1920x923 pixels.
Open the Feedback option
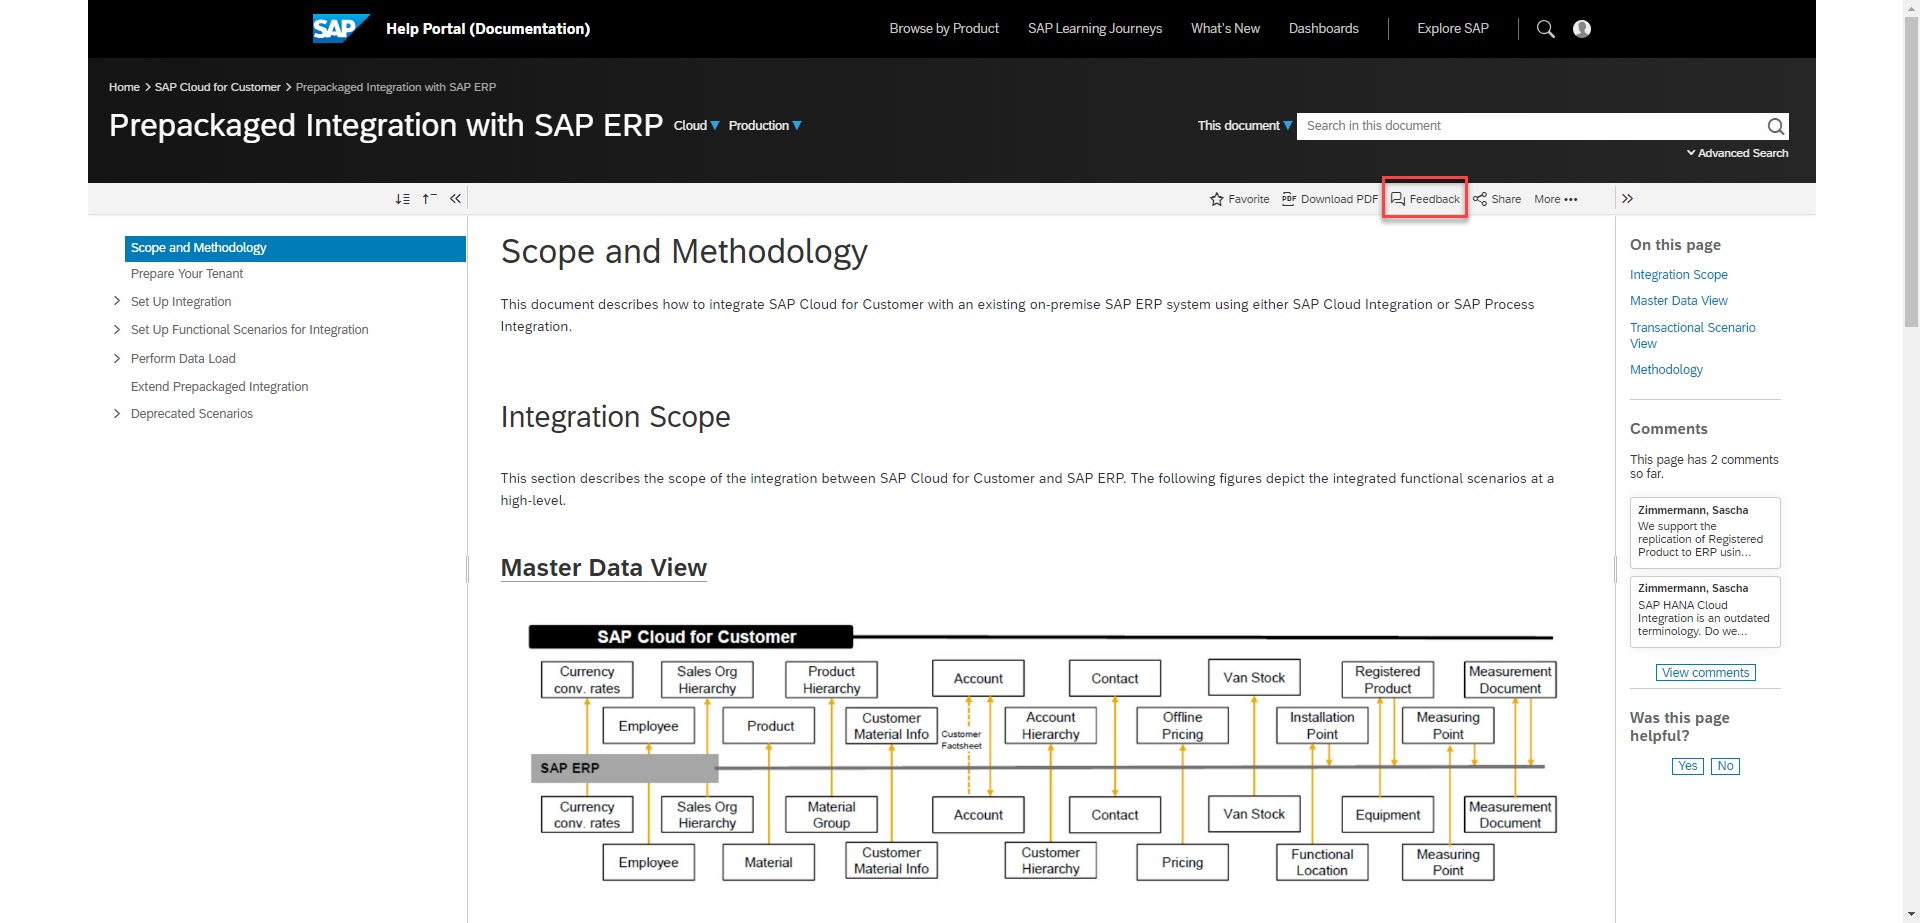(1425, 199)
